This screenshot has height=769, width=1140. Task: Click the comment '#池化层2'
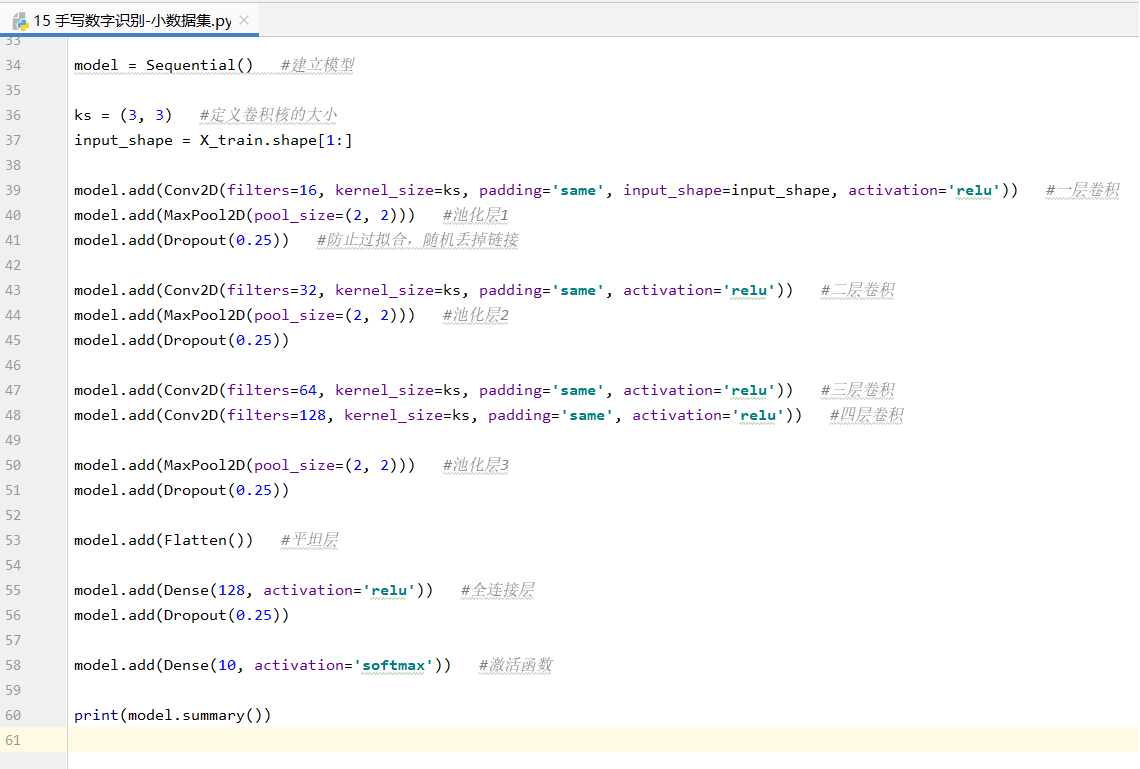click(x=475, y=315)
